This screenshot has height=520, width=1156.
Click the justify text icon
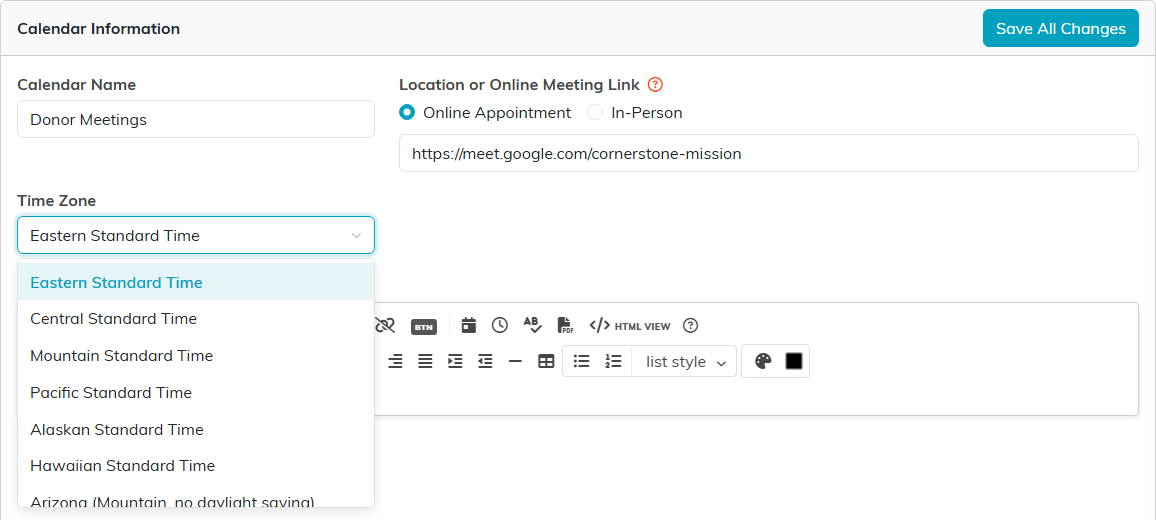425,361
